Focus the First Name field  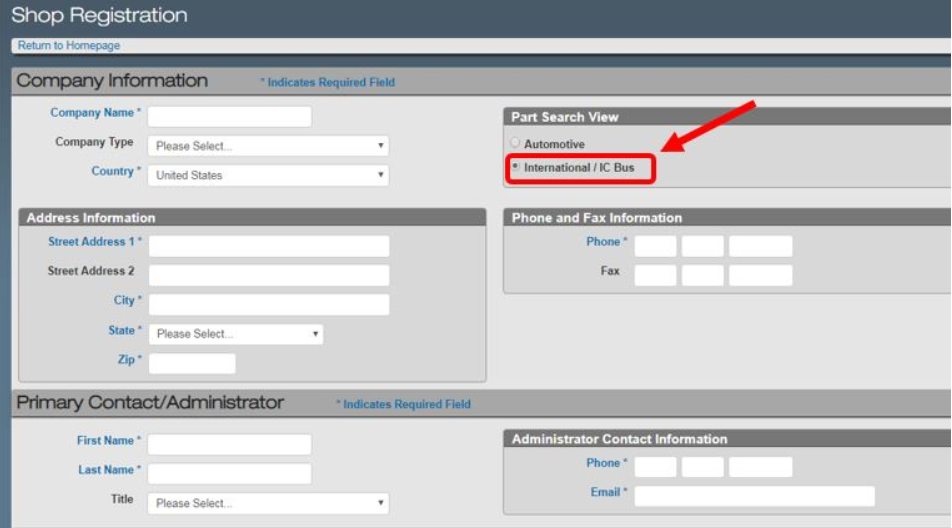pyautogui.click(x=230, y=444)
